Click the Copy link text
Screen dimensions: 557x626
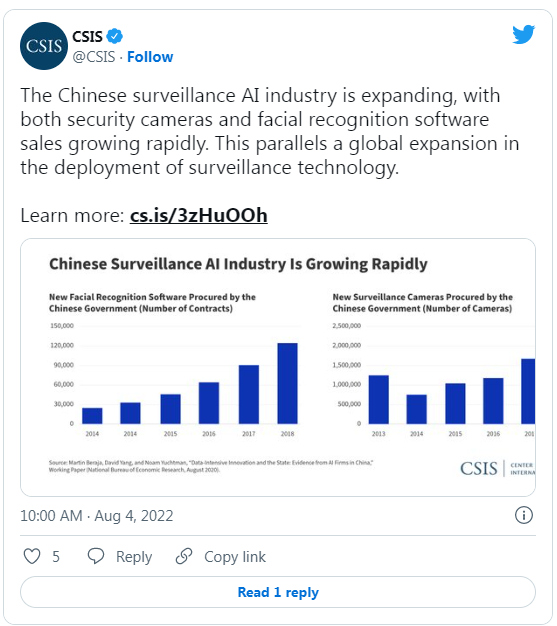[235, 557]
